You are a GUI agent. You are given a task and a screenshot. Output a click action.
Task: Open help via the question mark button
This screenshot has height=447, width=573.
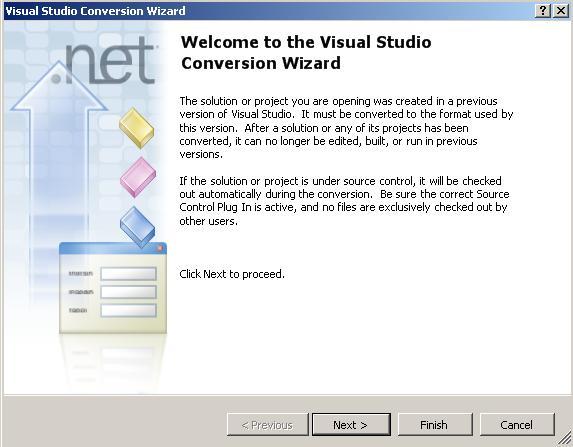[x=543, y=11]
